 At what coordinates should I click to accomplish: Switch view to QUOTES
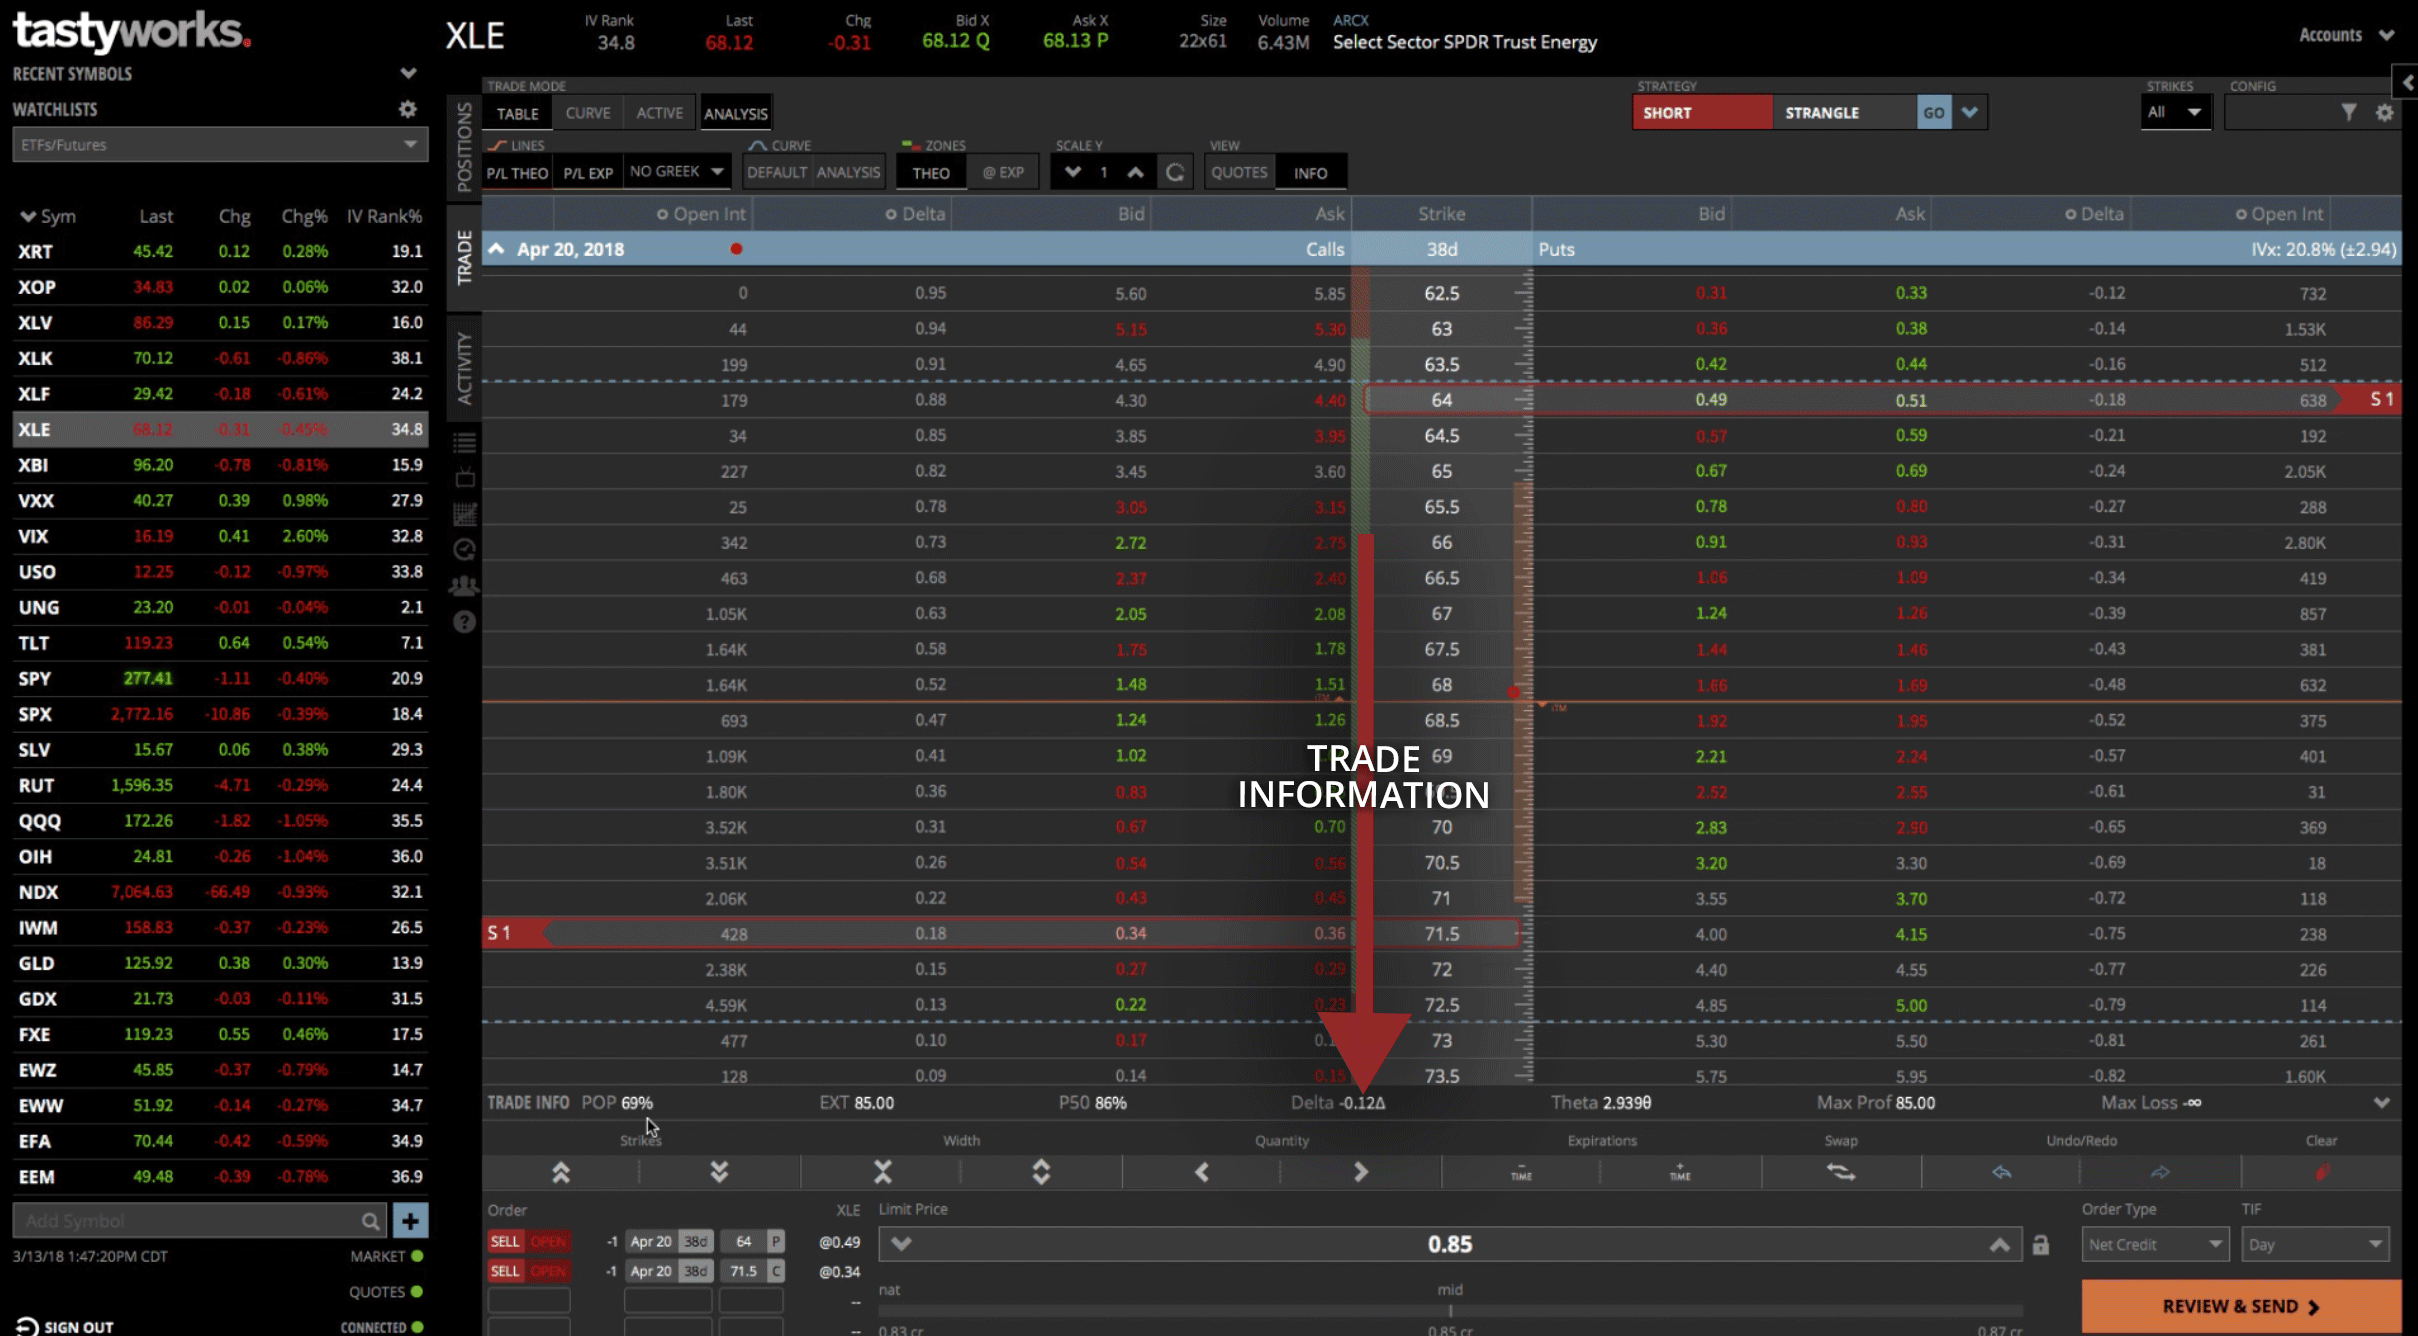click(1239, 173)
